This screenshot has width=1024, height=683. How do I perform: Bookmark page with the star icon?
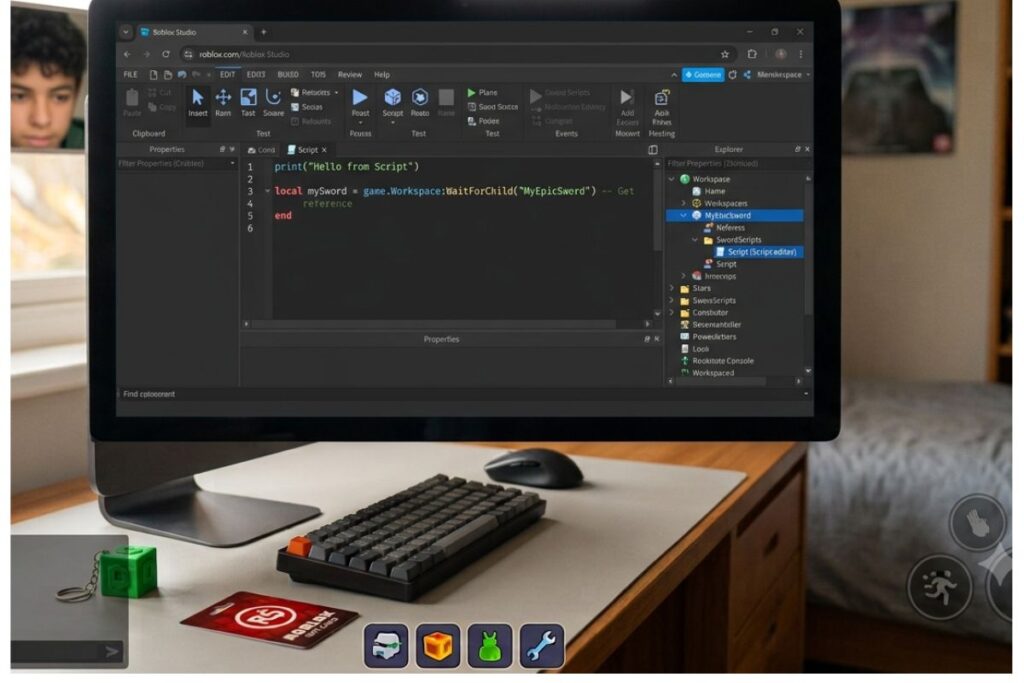725,55
